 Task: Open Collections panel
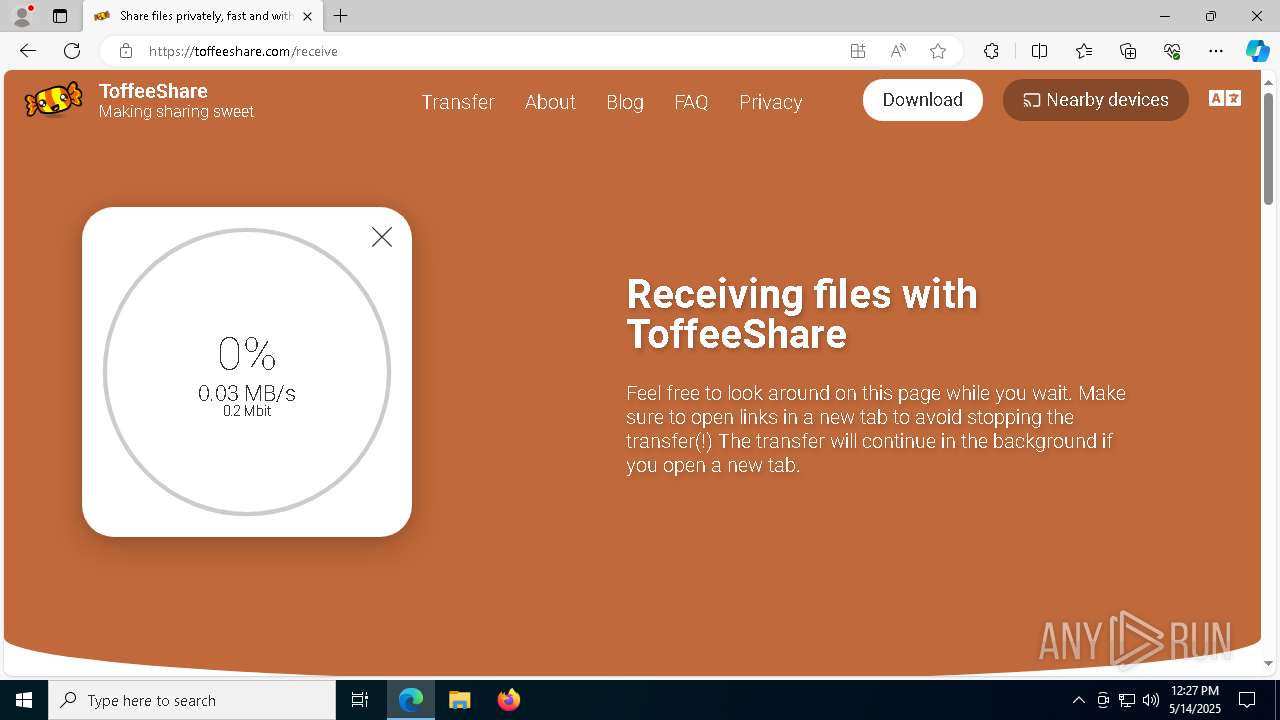pos(1128,51)
